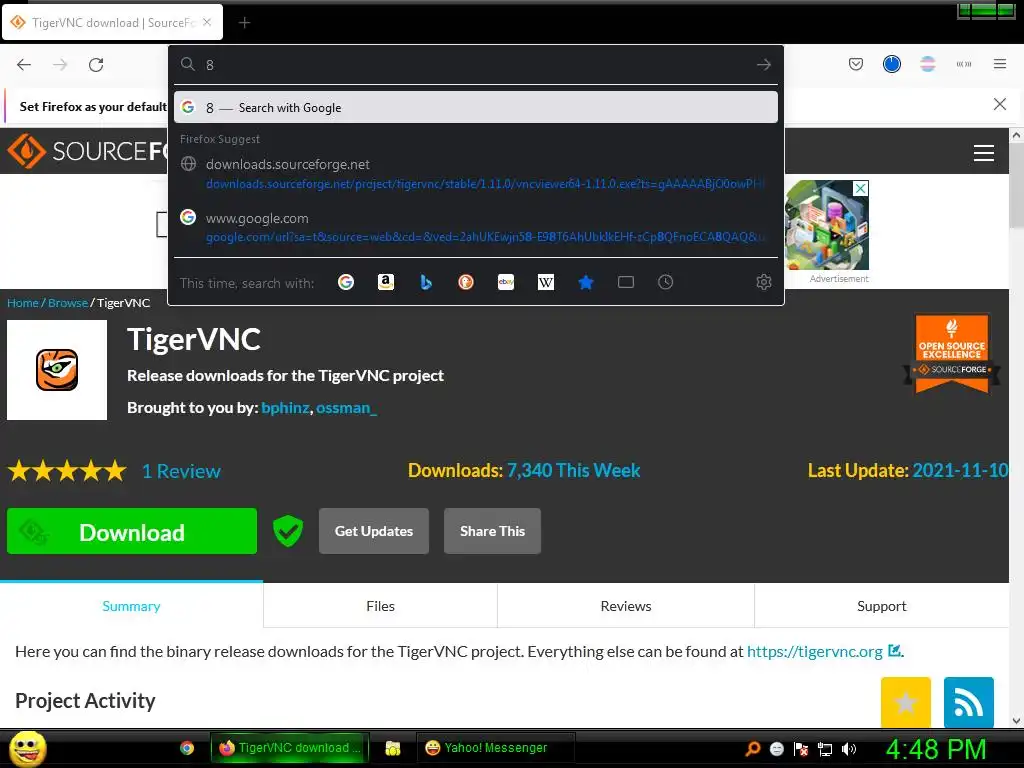Image resolution: width=1024 pixels, height=768 pixels.
Task: Open the smiley start menu button
Action: (27, 748)
